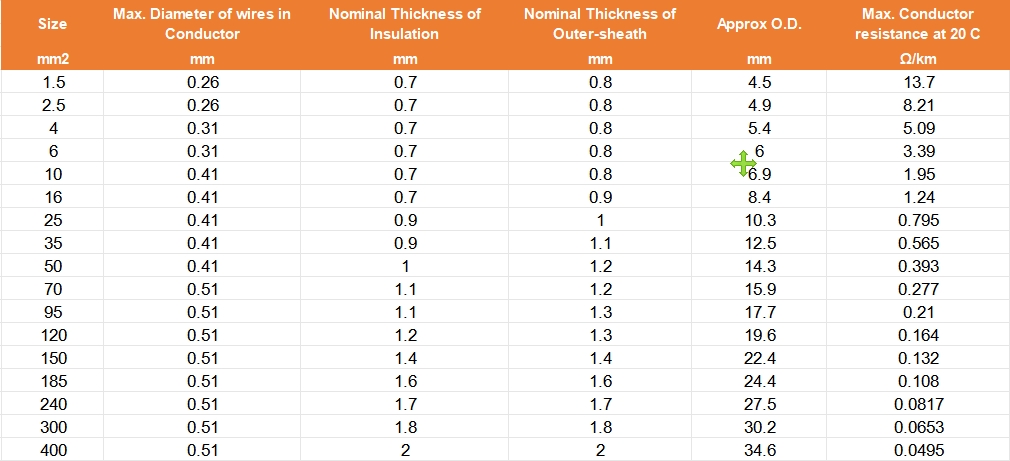The image size is (1010, 461).
Task: Click the 400 size cell
Action: click(x=52, y=450)
